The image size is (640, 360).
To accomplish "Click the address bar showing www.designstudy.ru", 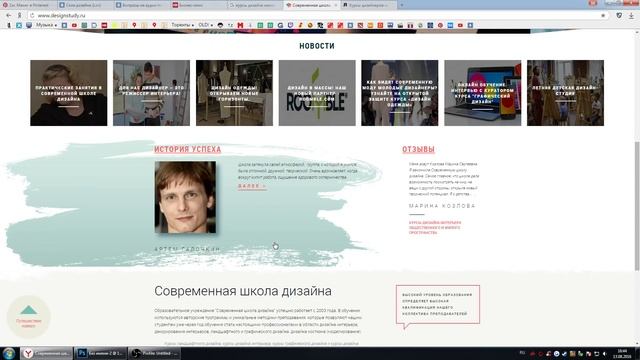I will (x=318, y=15).
